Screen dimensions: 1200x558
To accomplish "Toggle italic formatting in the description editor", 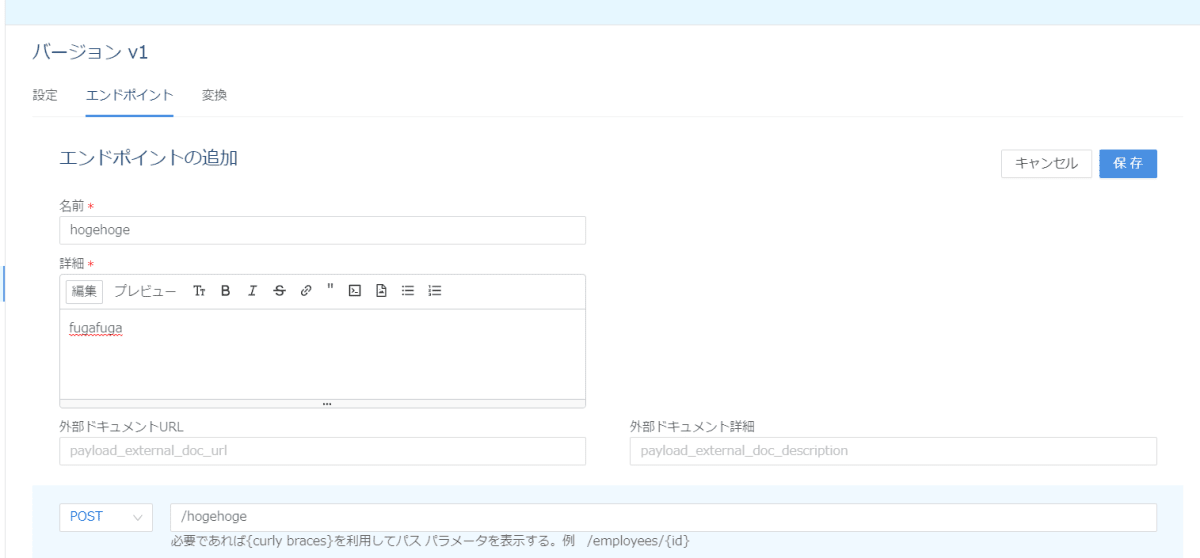I will point(252,291).
